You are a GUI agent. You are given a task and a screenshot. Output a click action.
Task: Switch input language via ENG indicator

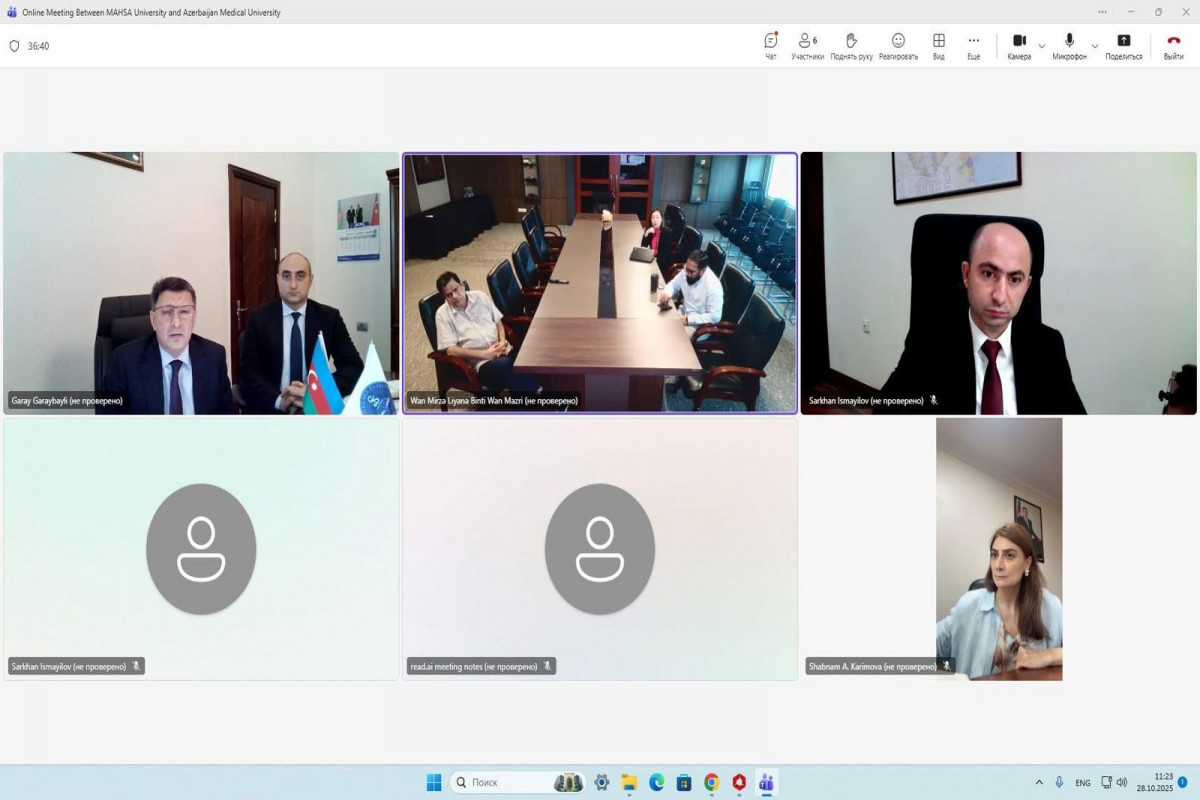[x=1083, y=782]
